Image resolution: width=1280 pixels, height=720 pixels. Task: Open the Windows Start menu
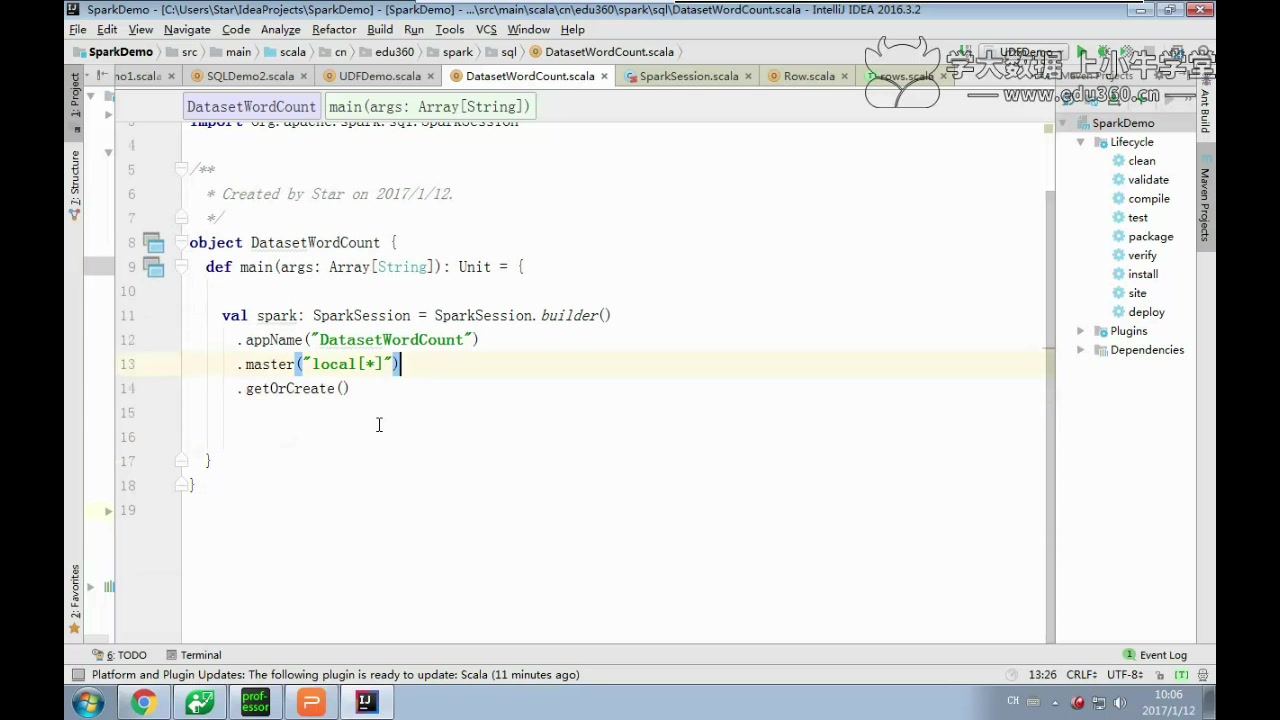(88, 703)
